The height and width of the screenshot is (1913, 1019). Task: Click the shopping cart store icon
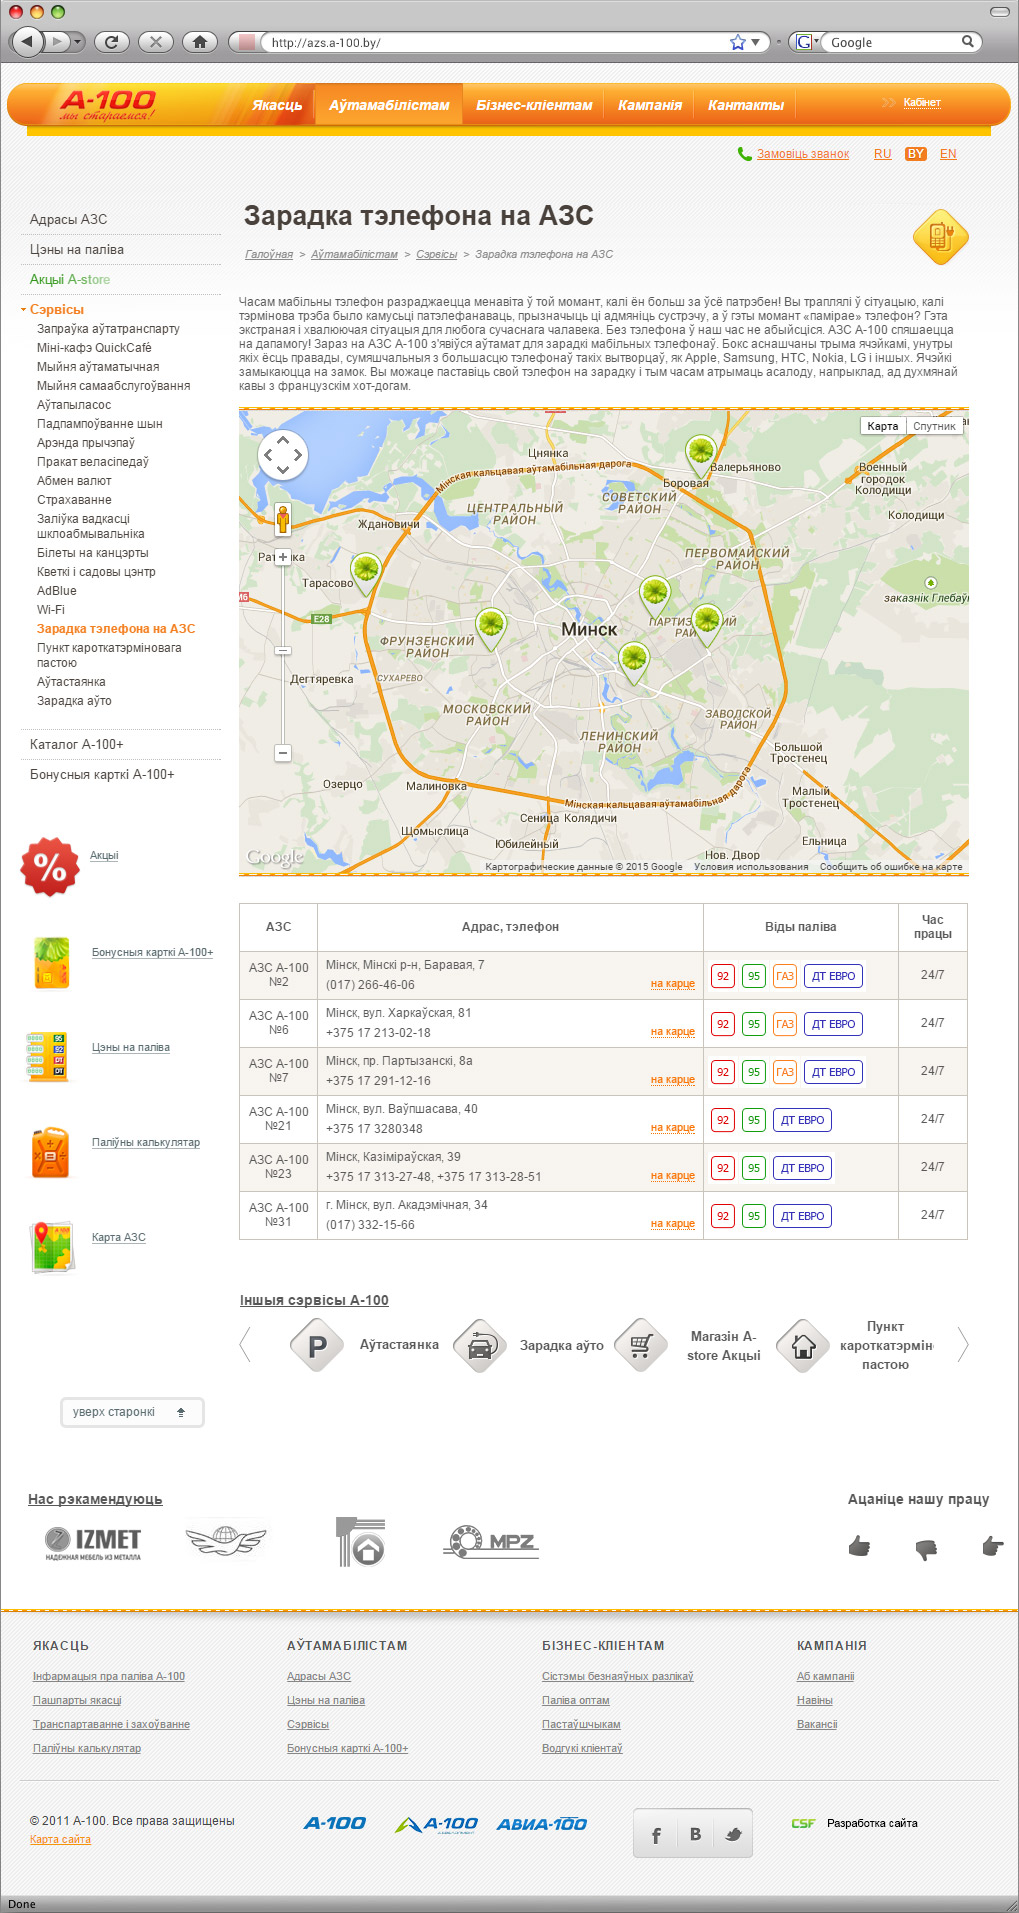(x=641, y=1346)
